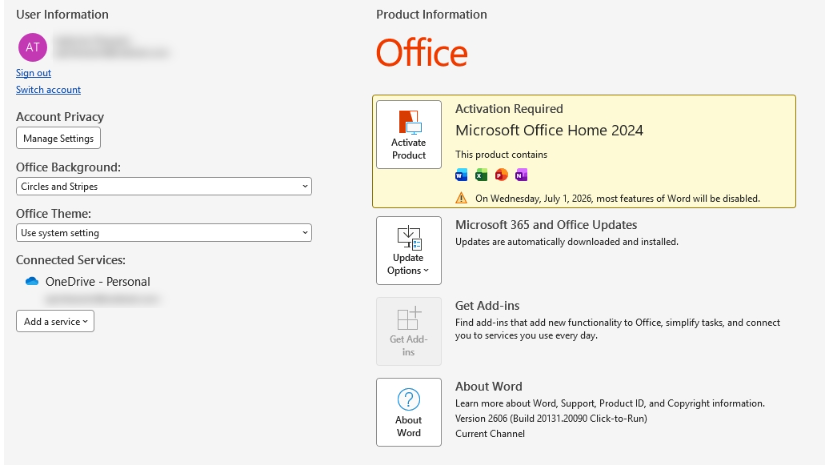
Task: Click the OneNote app icon in product contents
Action: [x=521, y=175]
